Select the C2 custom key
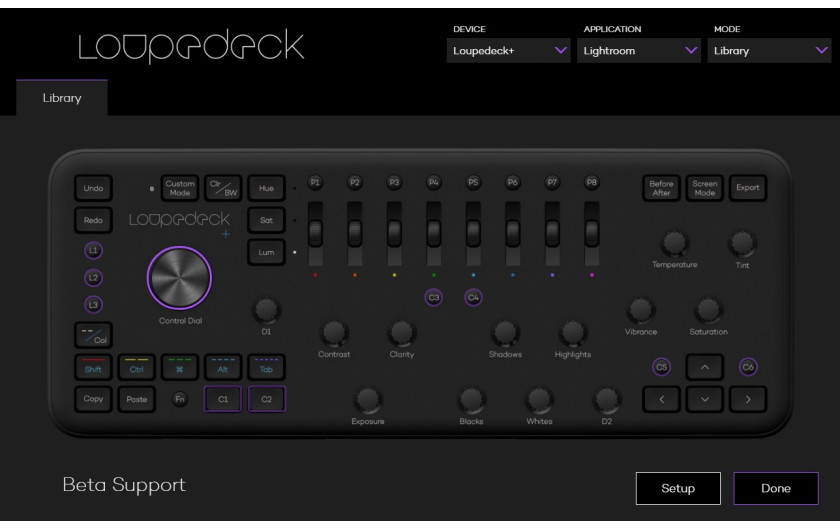The width and height of the screenshot is (840, 530). 266,399
